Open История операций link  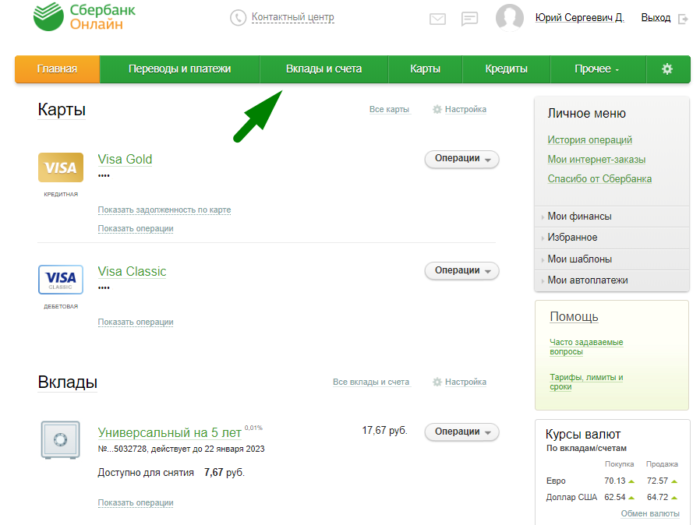click(x=589, y=140)
